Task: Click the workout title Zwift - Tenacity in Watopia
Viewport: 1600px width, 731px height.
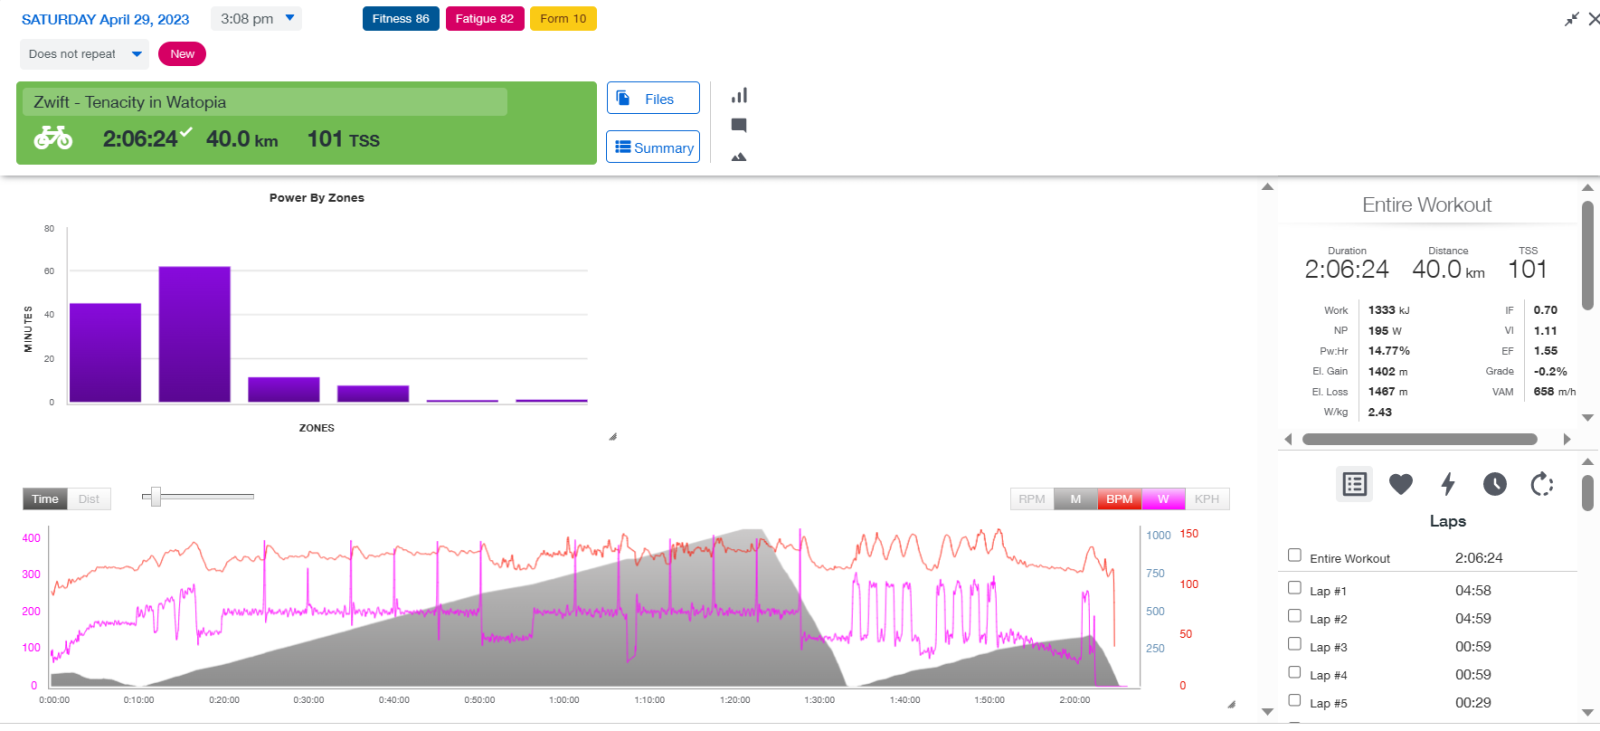Action: click(x=130, y=102)
